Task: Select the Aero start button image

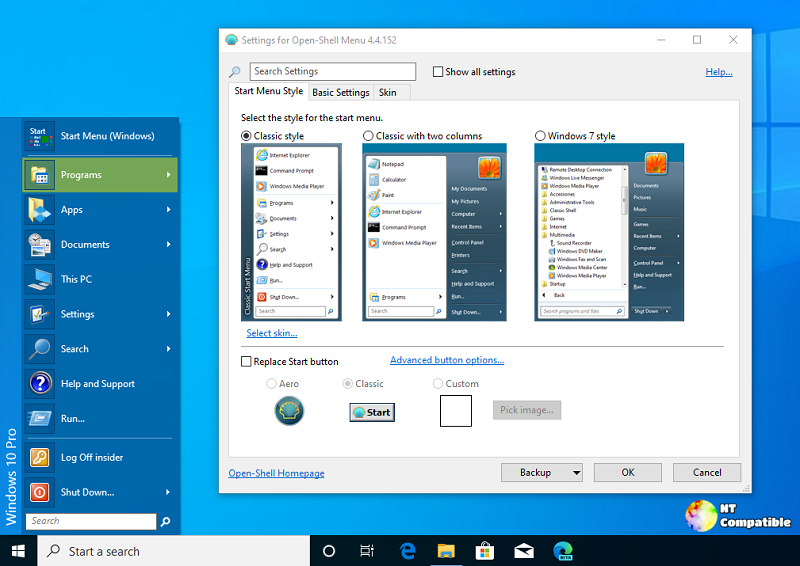Action: (x=289, y=411)
